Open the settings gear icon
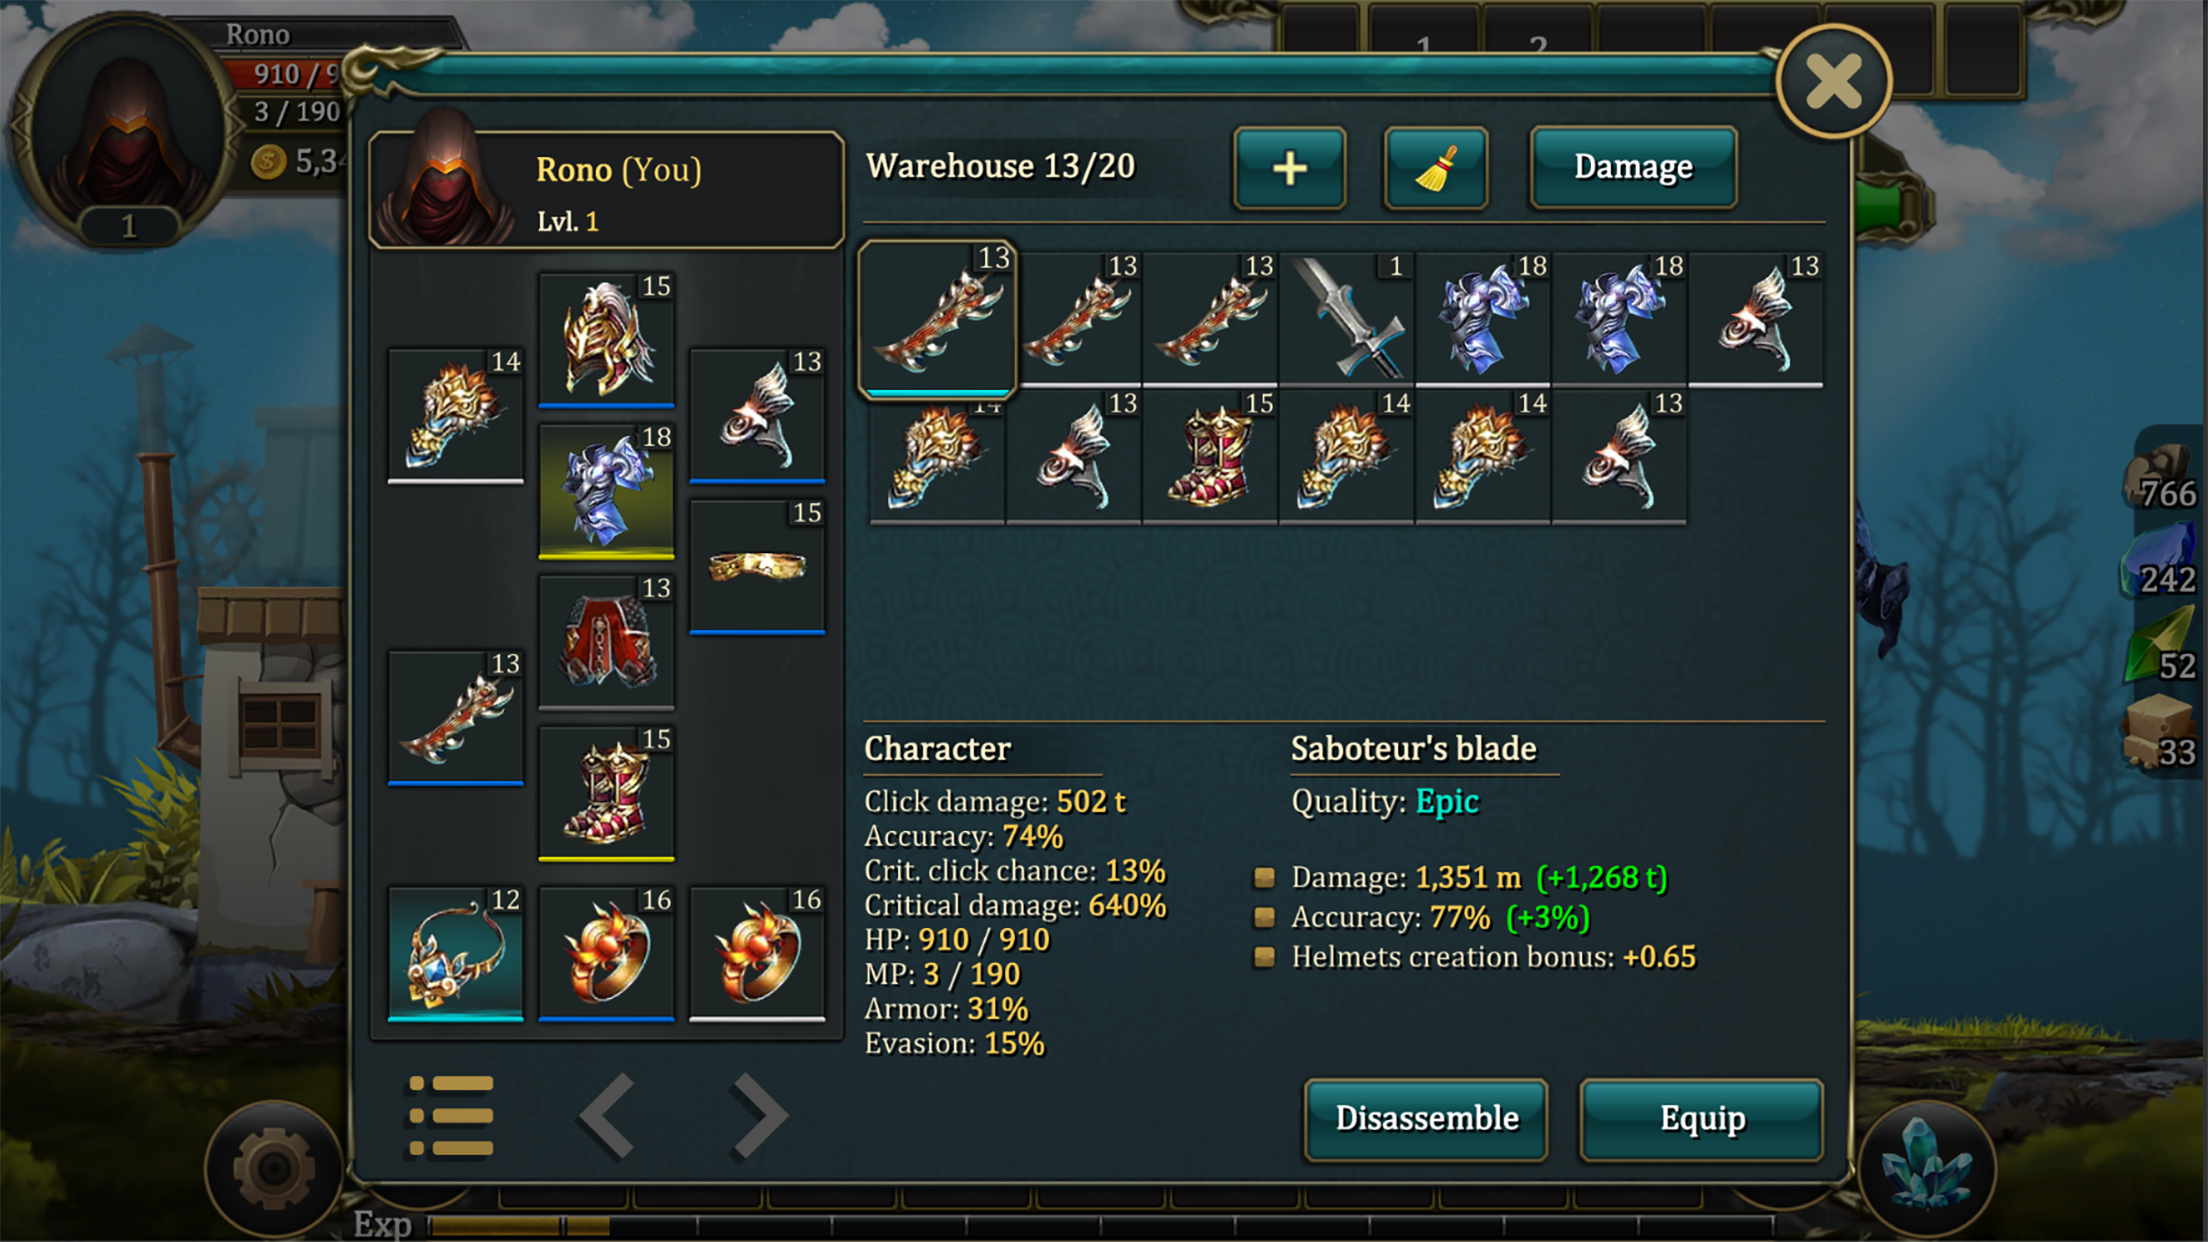This screenshot has height=1242, width=2208. [x=274, y=1167]
